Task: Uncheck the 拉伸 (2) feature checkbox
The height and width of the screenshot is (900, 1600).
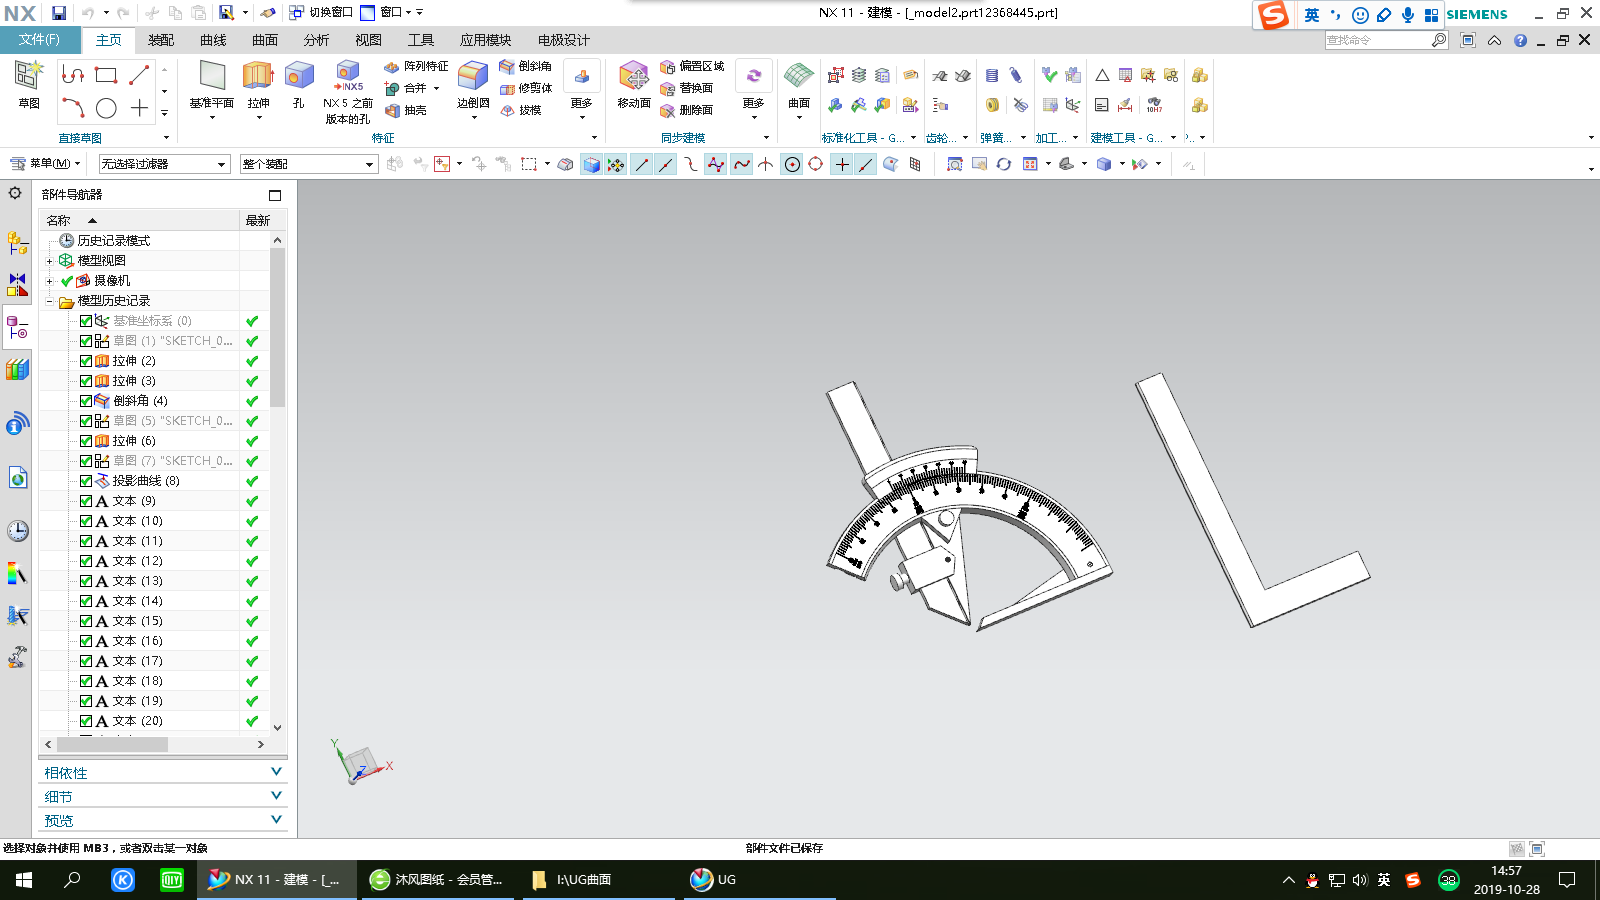Action: [x=86, y=361]
